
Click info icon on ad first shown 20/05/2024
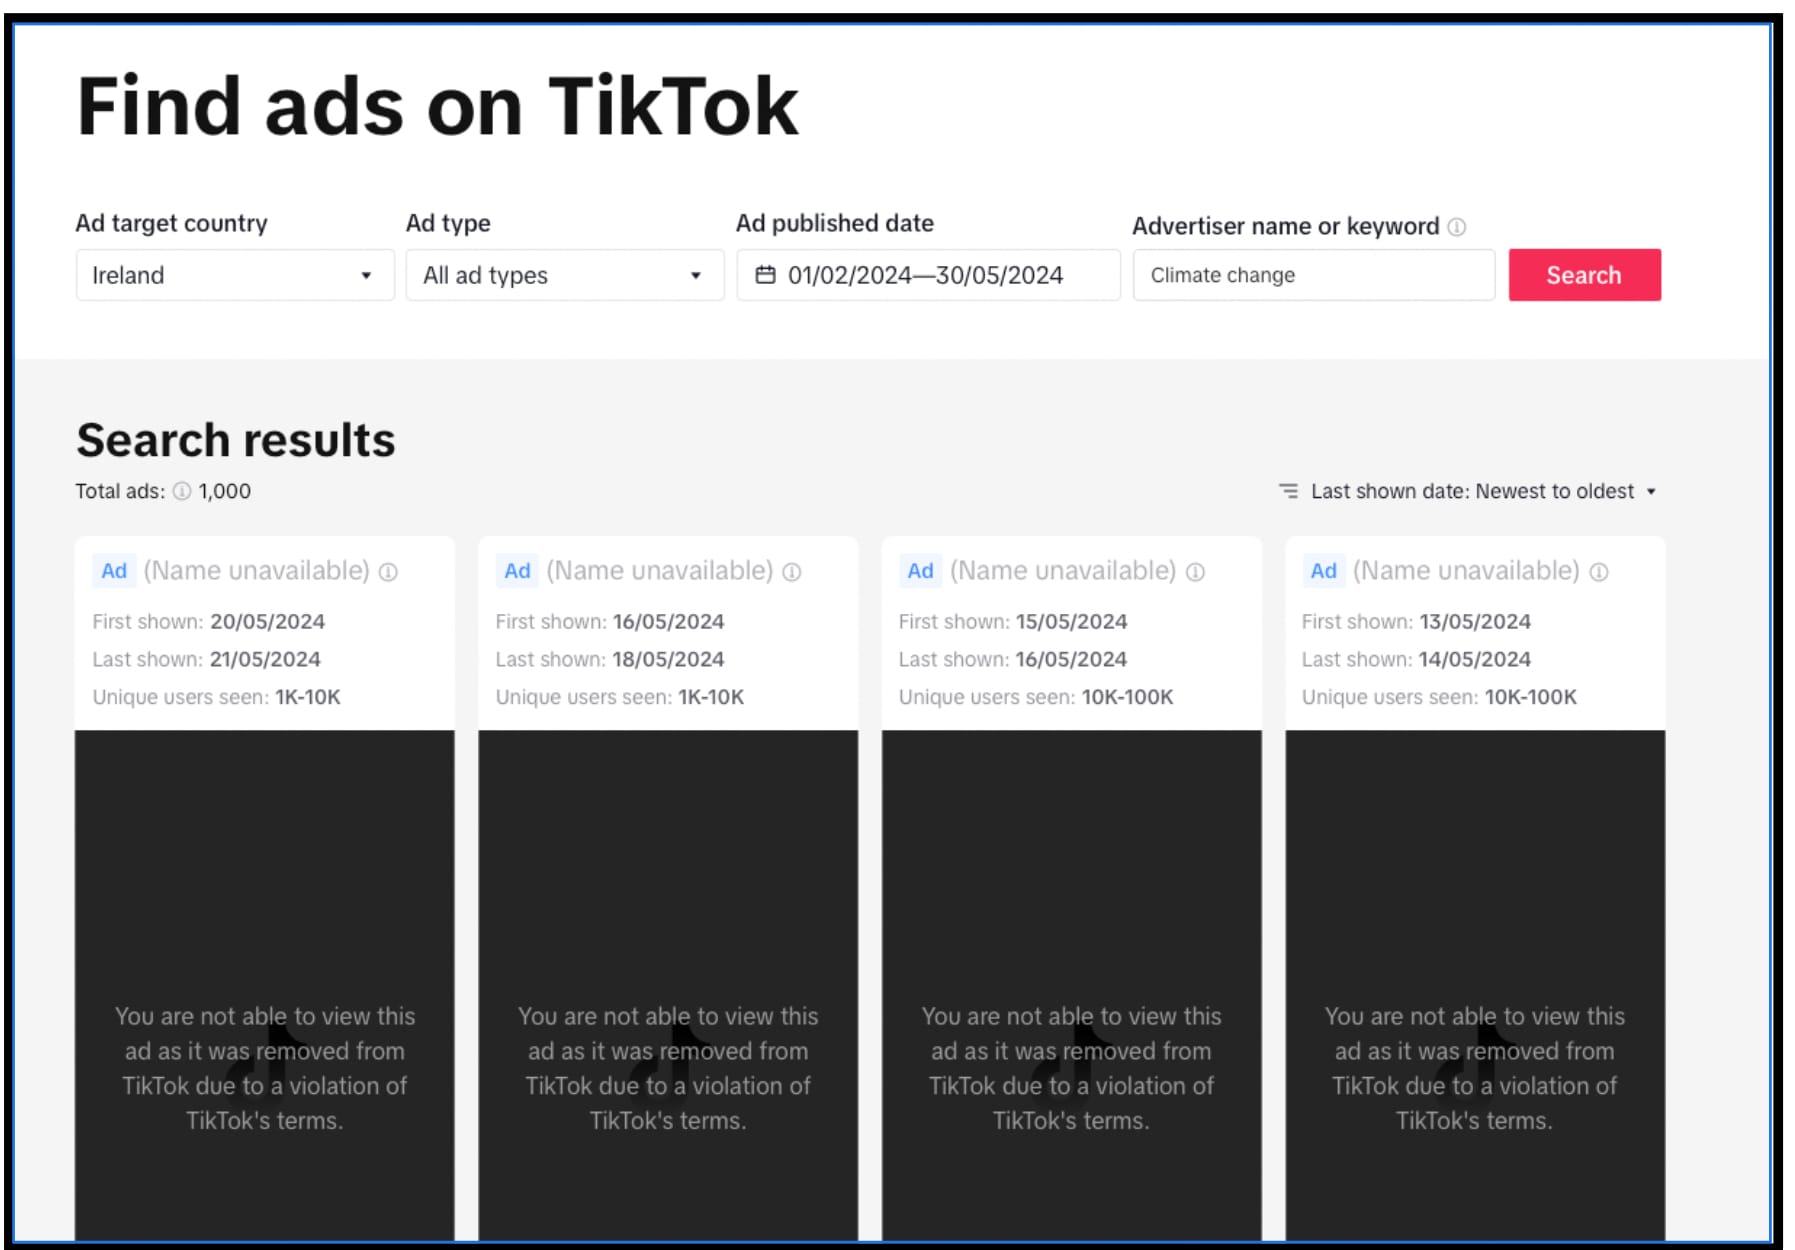(388, 572)
